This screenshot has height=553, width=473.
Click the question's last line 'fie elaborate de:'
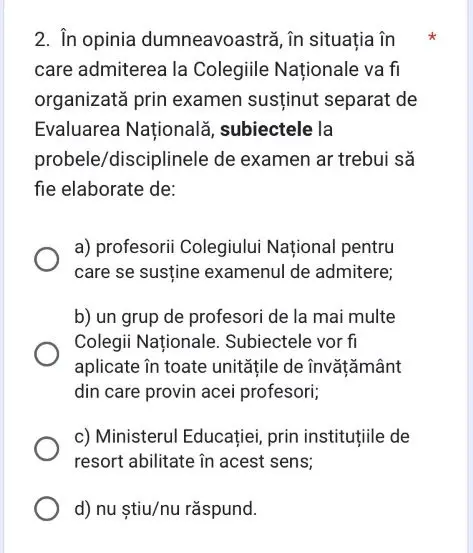pos(105,189)
